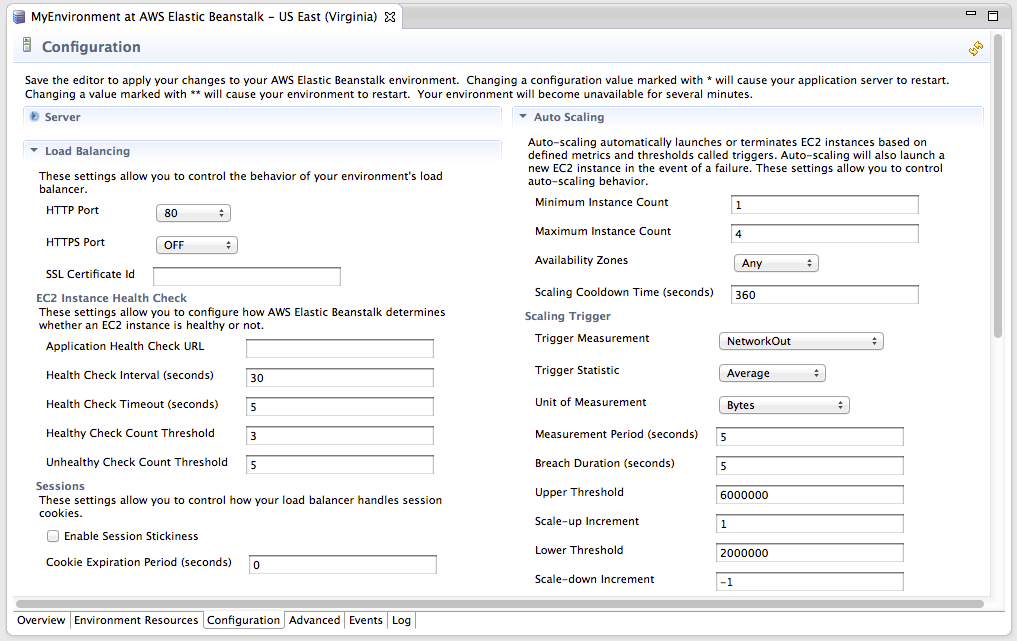Viewport: 1017px width, 641px height.
Task: Click the vertical scrollbar thumb
Action: click(998, 185)
